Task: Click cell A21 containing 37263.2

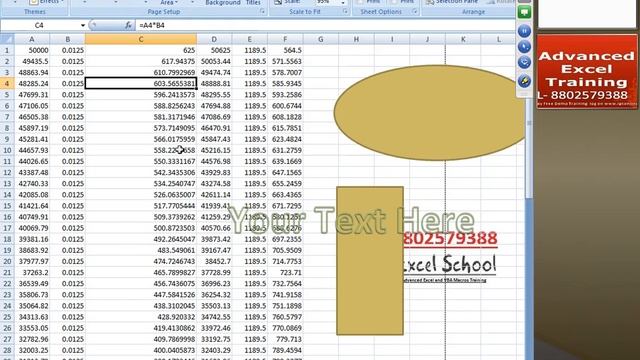Action: click(32, 272)
